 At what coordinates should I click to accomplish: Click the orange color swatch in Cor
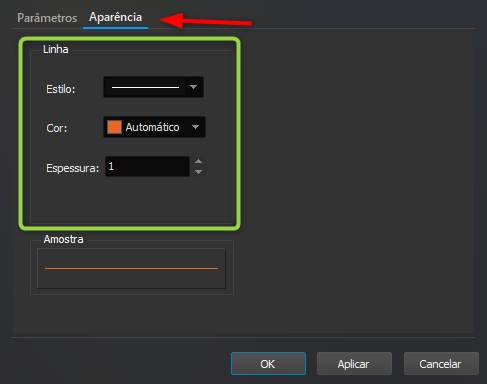(x=114, y=127)
